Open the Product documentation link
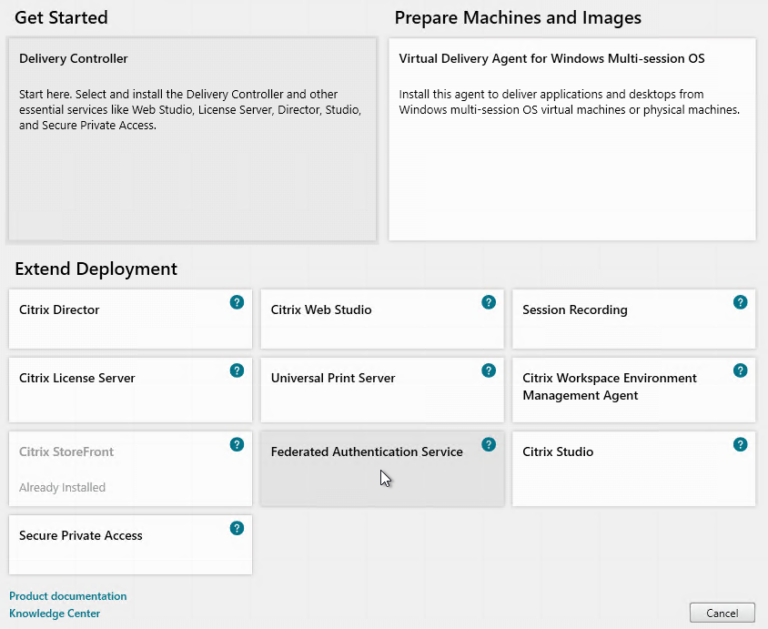The height and width of the screenshot is (629, 768). click(x=68, y=596)
